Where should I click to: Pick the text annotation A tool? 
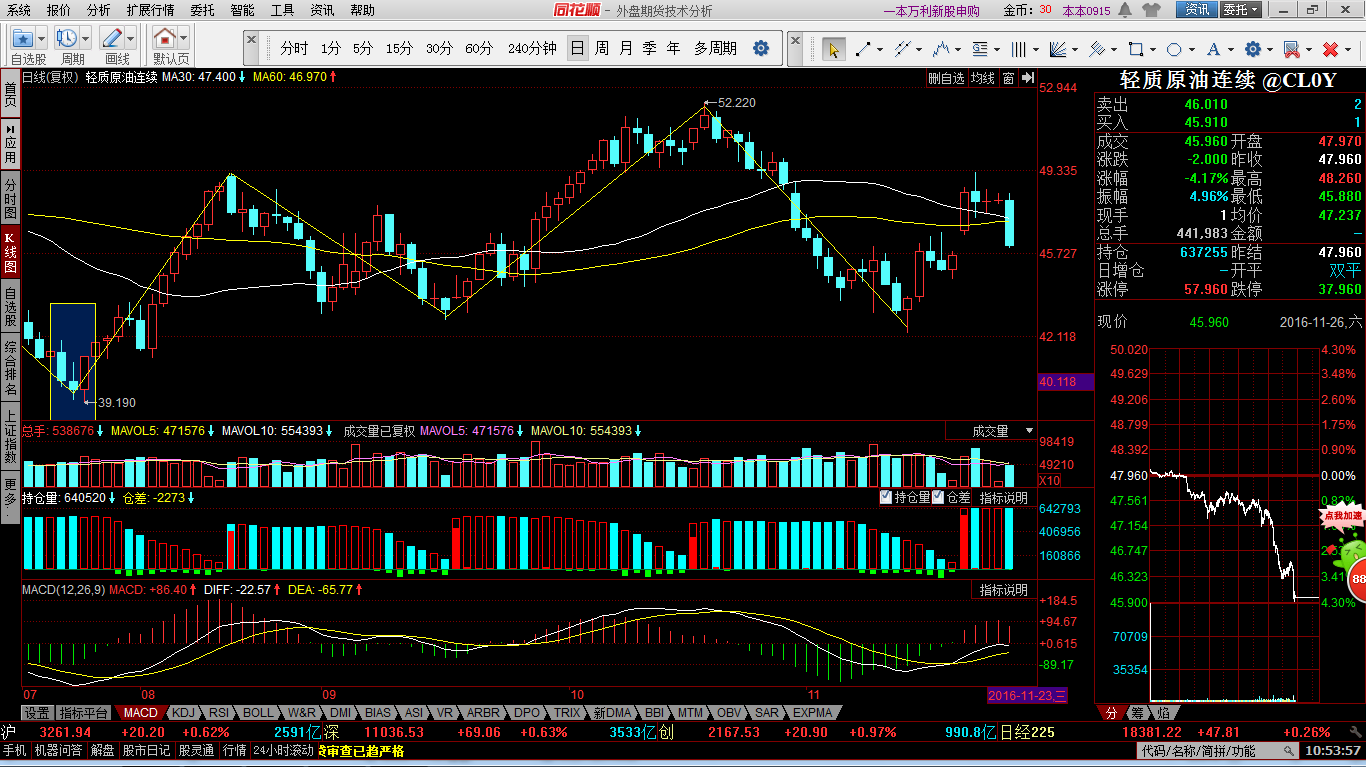[x=1213, y=48]
